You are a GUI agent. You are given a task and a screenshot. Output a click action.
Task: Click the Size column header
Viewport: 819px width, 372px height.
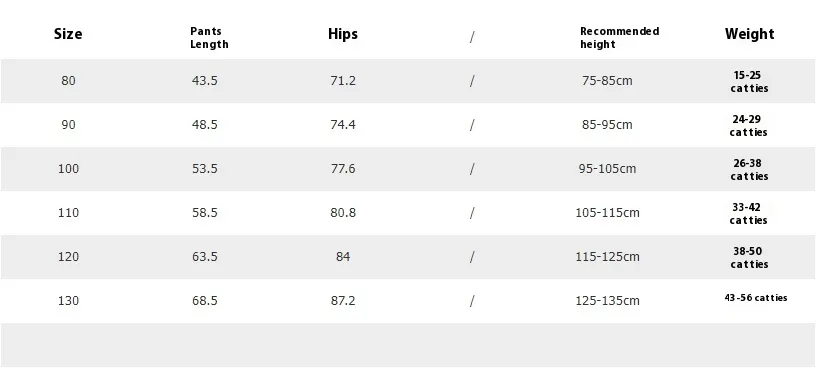tap(68, 34)
